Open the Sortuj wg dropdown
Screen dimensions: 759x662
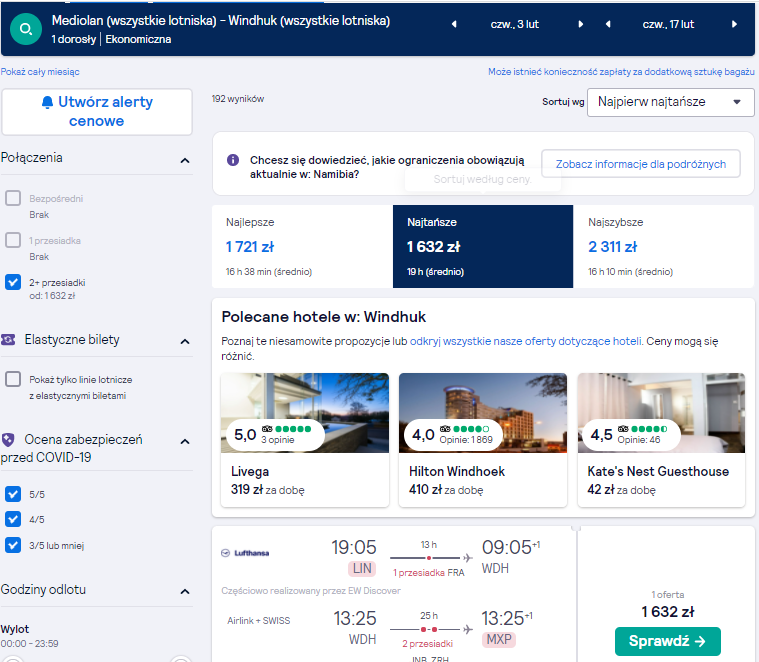[x=670, y=102]
